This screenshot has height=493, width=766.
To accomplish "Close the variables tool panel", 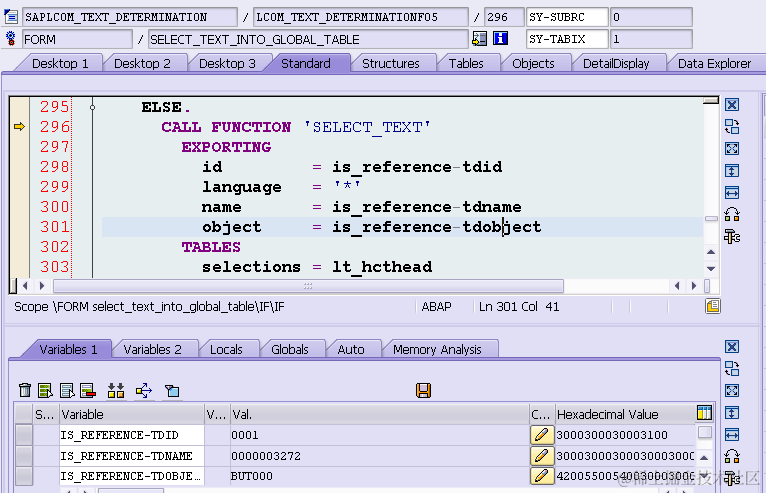I will (731, 346).
